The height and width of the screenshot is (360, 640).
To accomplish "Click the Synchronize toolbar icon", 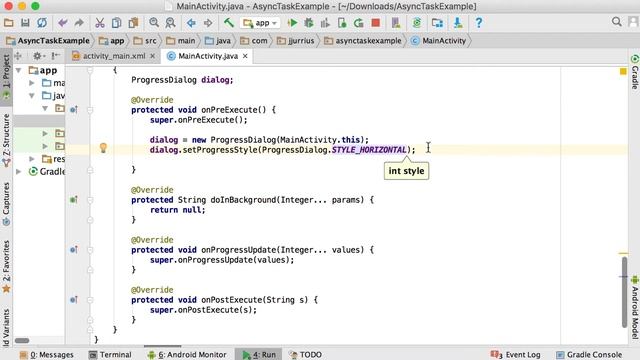I will pyautogui.click(x=42, y=23).
